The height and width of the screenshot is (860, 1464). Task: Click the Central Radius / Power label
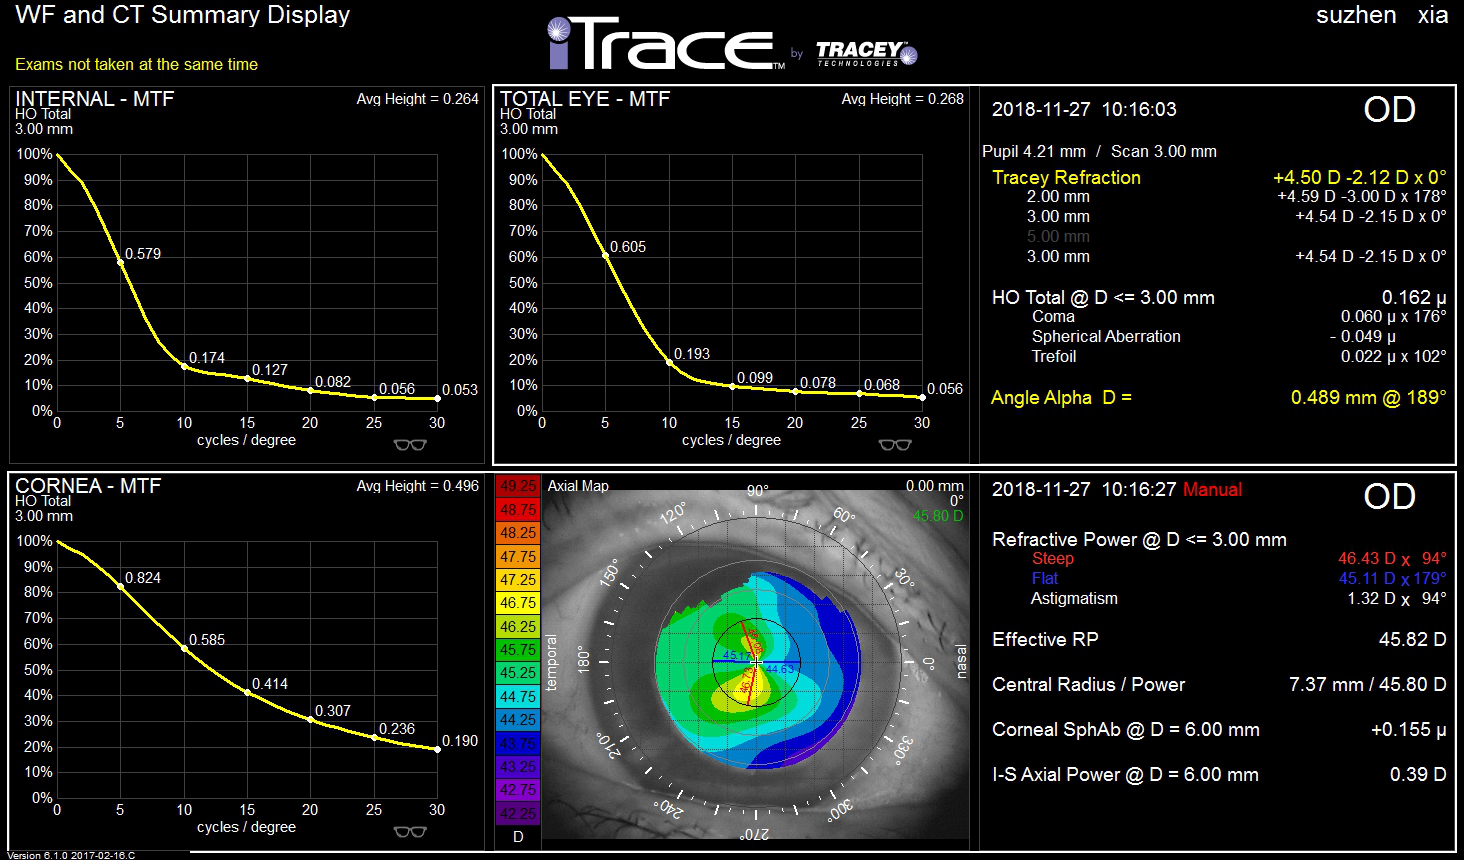point(1088,684)
